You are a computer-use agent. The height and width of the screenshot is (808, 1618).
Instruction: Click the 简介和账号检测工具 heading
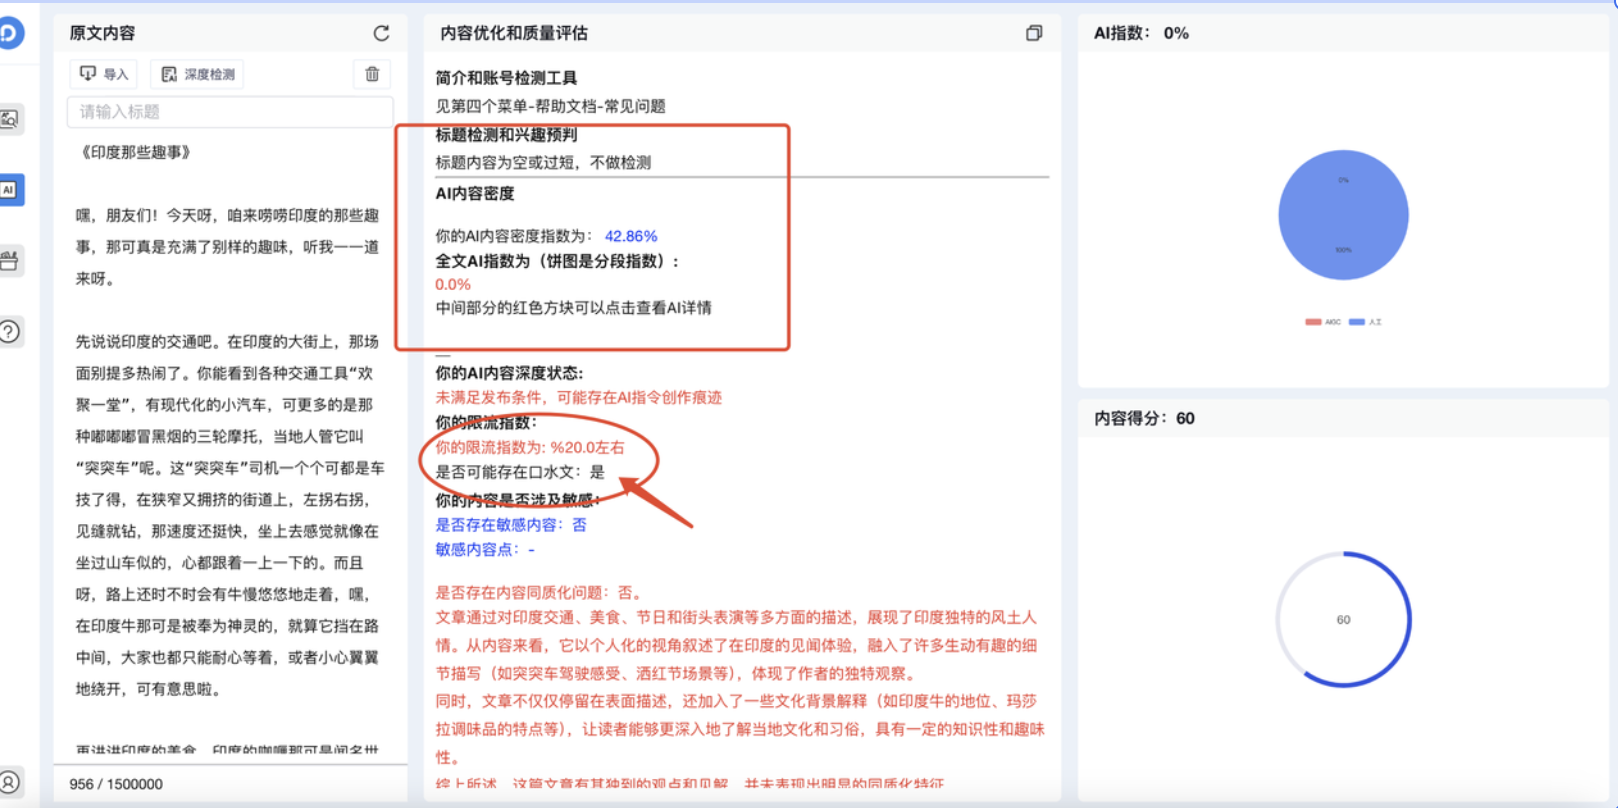[x=506, y=78]
